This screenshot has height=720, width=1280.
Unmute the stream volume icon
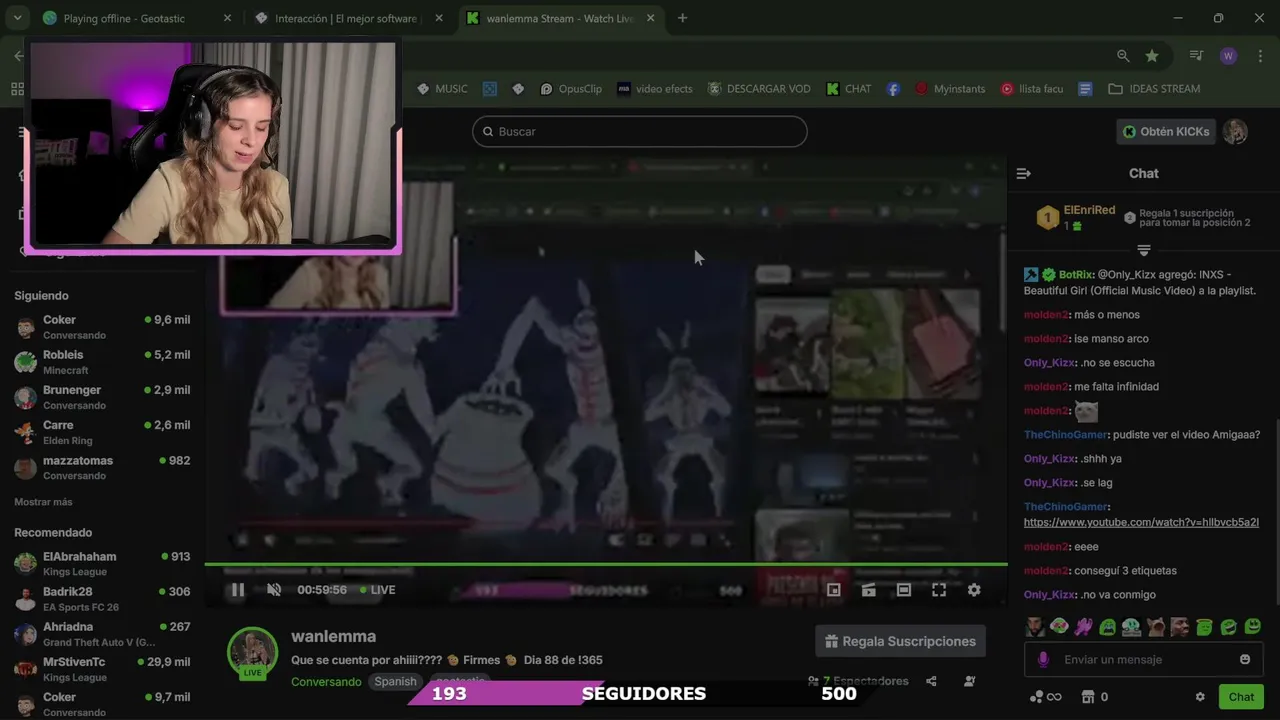273,590
